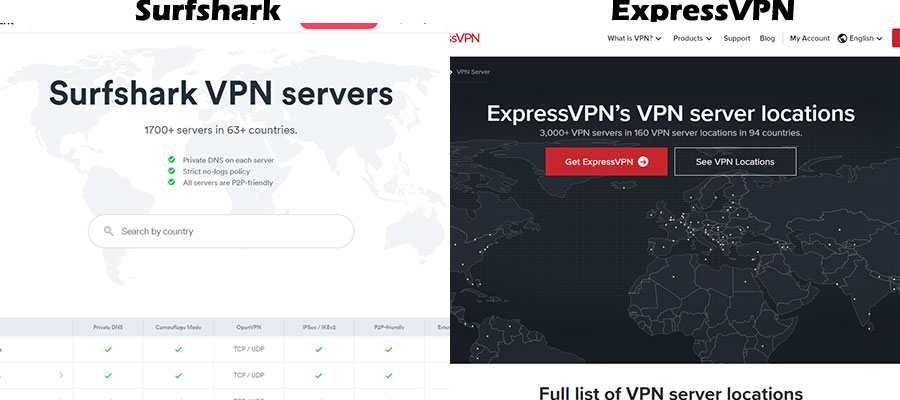Click the magnifier icon in the Surfshark search box

108,231
